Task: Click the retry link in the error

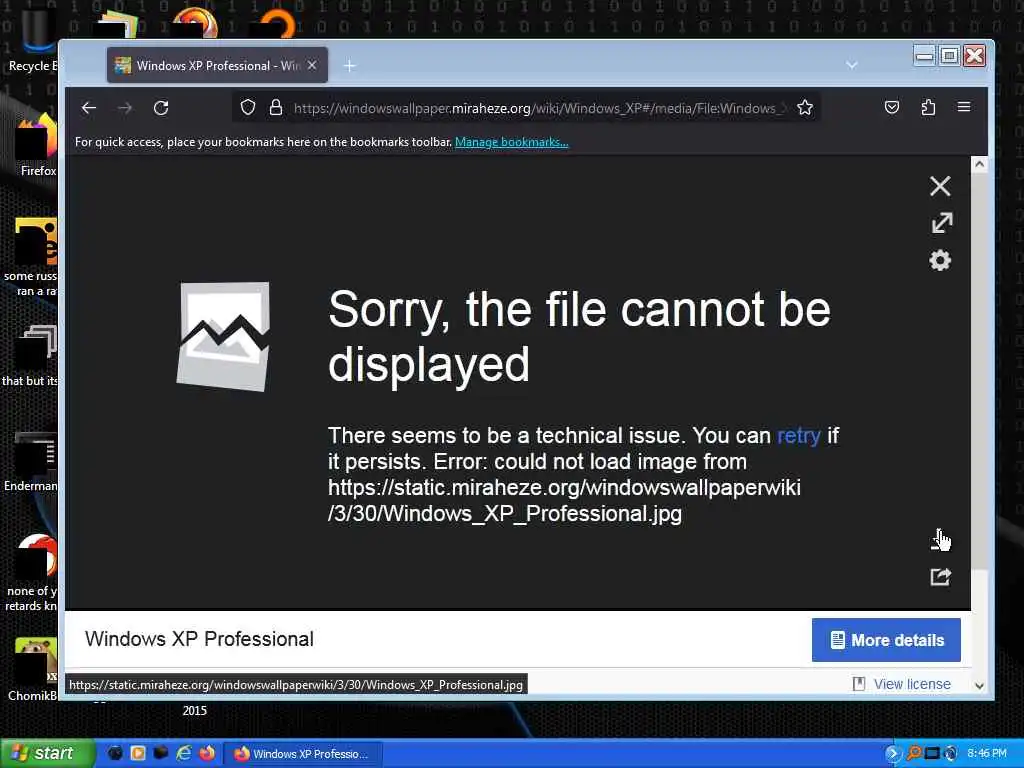Action: click(x=799, y=436)
